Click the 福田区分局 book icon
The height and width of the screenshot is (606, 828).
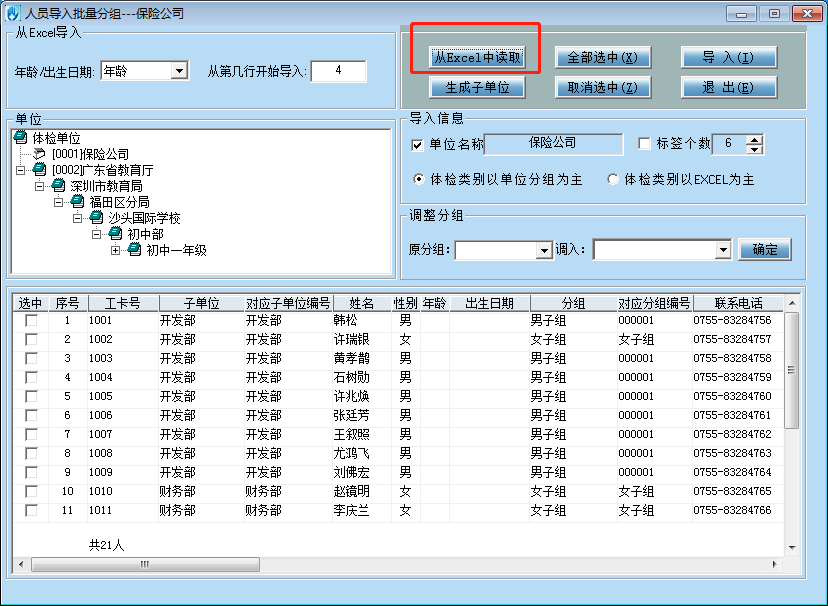(78, 202)
